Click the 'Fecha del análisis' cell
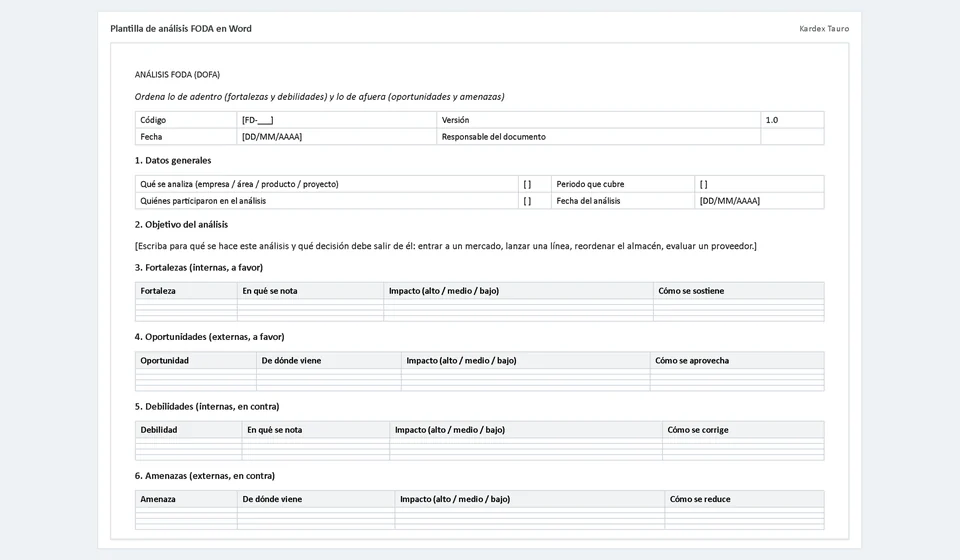960x560 pixels. 623,201
